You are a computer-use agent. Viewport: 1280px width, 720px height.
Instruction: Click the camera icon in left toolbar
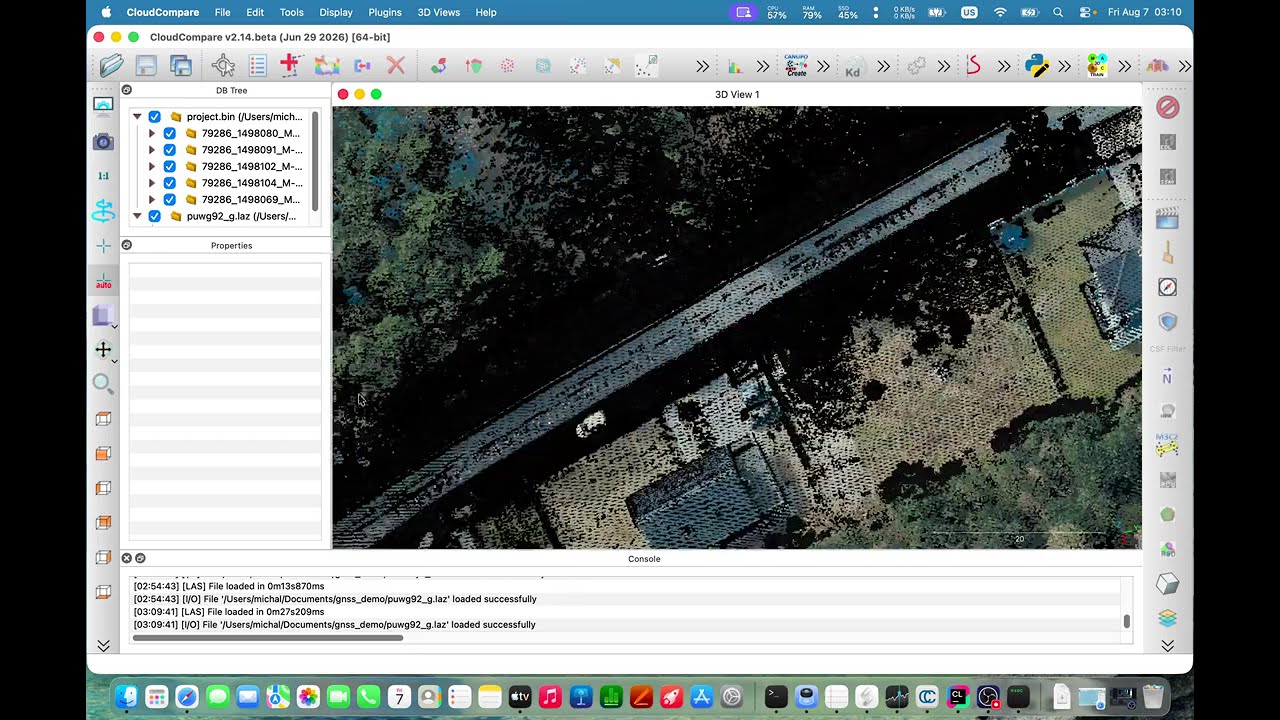[x=103, y=142]
